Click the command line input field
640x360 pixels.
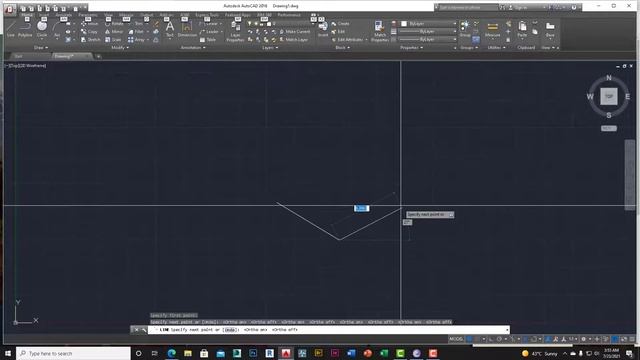(x=329, y=330)
